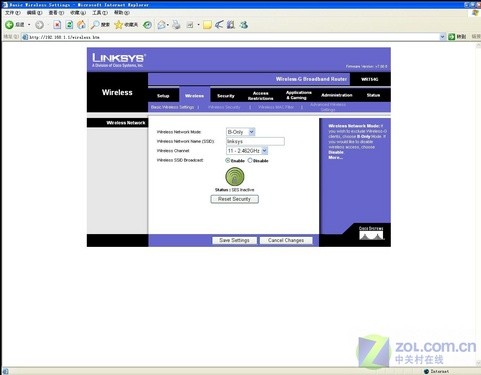Image resolution: width=481 pixels, height=375 pixels.
Task: Open the More... help link
Action: click(x=335, y=157)
